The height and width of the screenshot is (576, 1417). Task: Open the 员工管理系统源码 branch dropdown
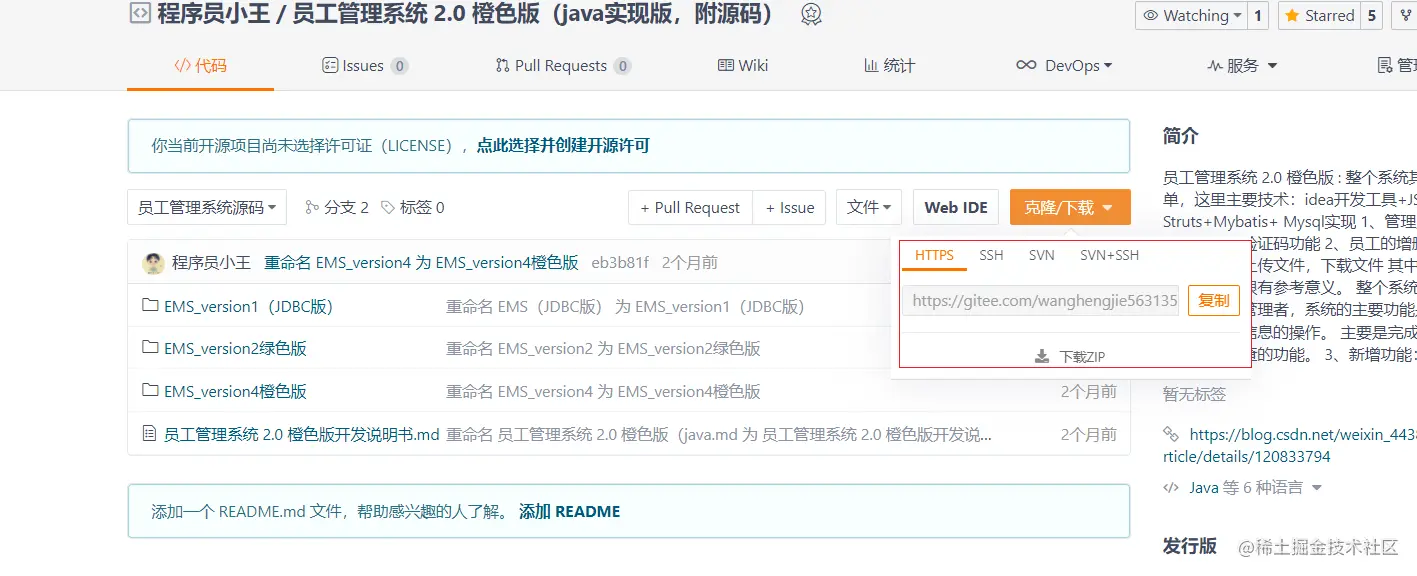pyautogui.click(x=207, y=207)
